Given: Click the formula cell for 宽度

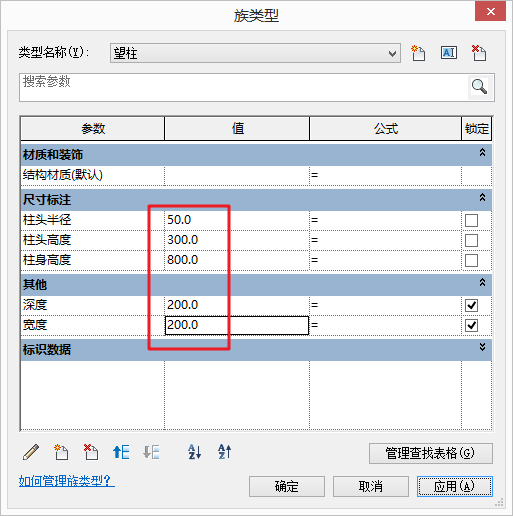Looking at the screenshot, I should pos(386,325).
